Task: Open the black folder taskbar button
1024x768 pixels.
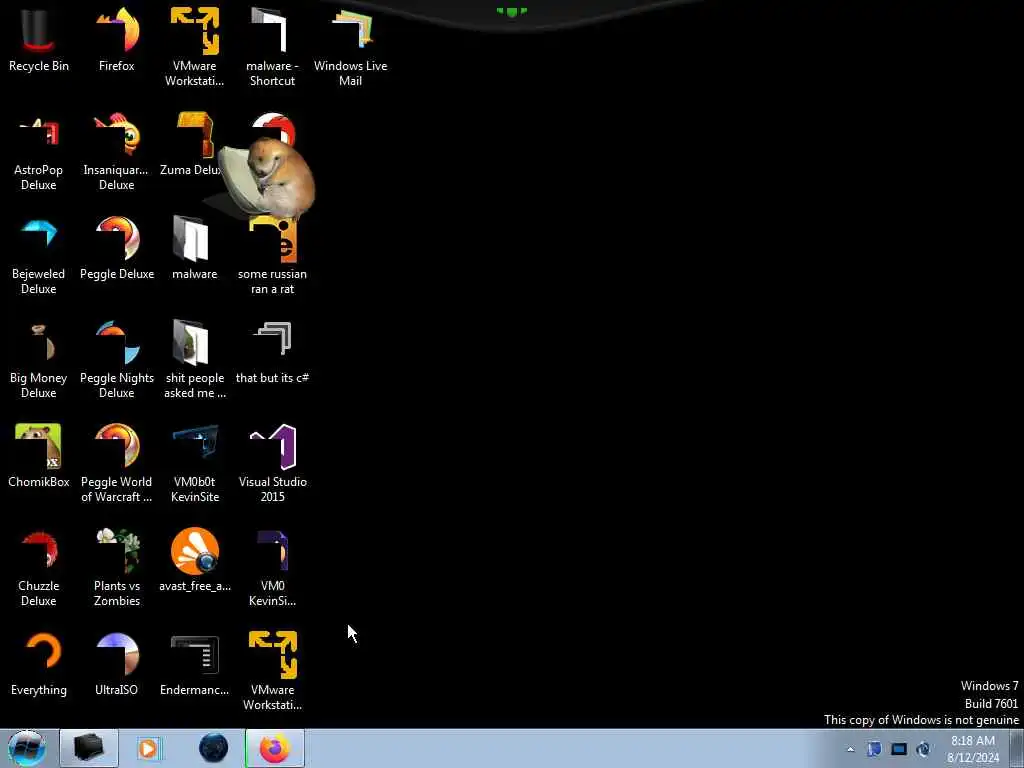Action: [89, 748]
